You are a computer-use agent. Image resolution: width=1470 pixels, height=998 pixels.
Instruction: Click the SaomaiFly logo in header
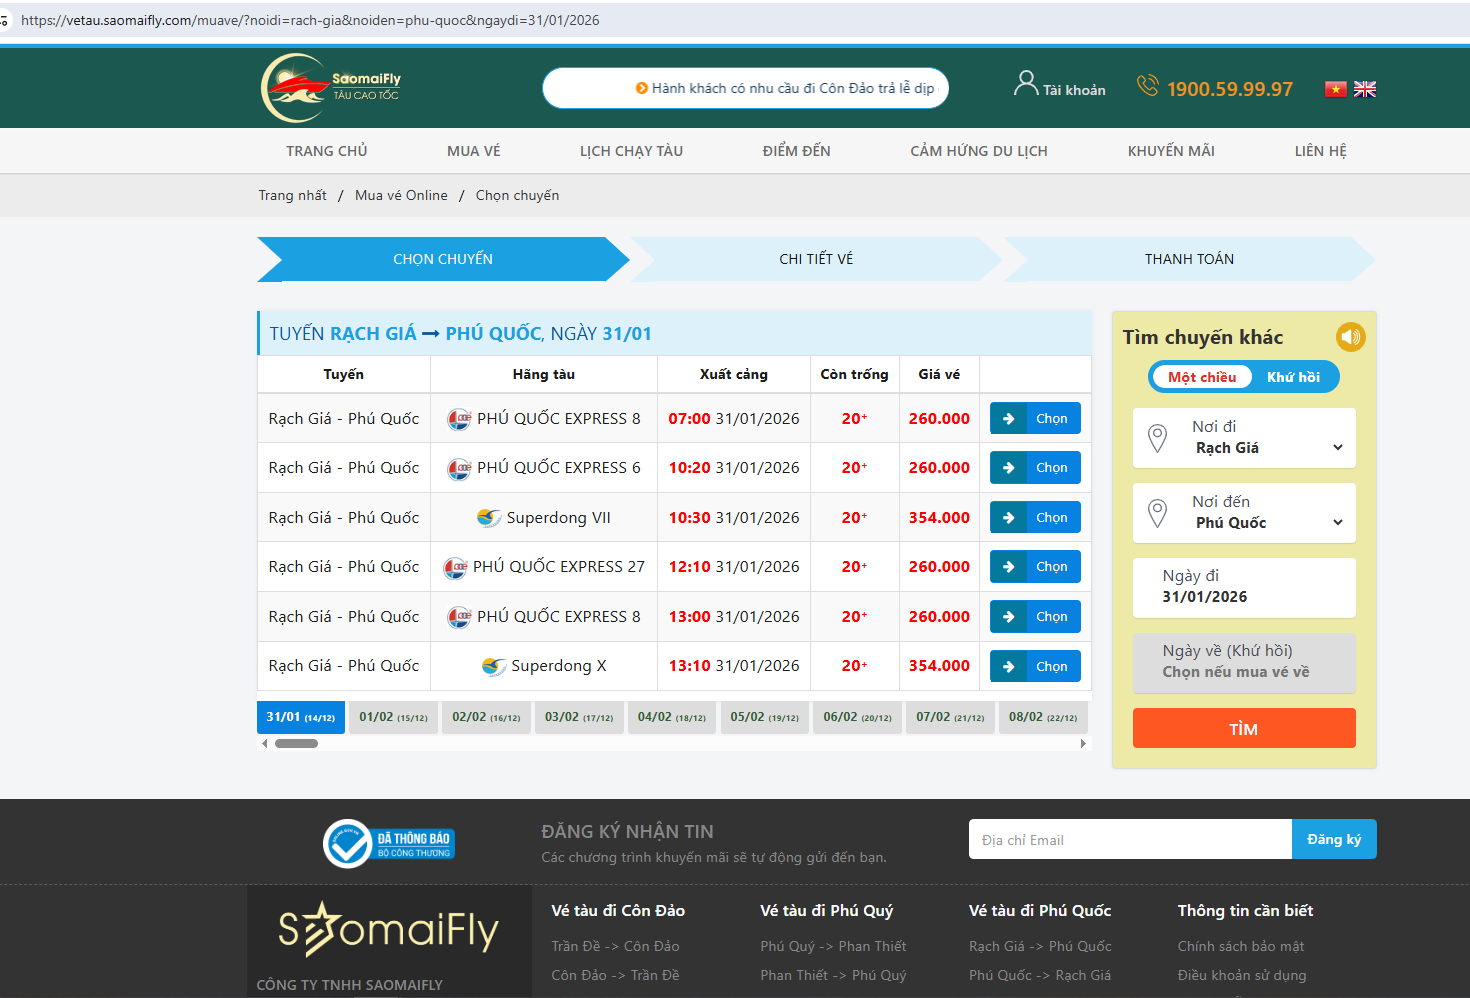tap(331, 88)
